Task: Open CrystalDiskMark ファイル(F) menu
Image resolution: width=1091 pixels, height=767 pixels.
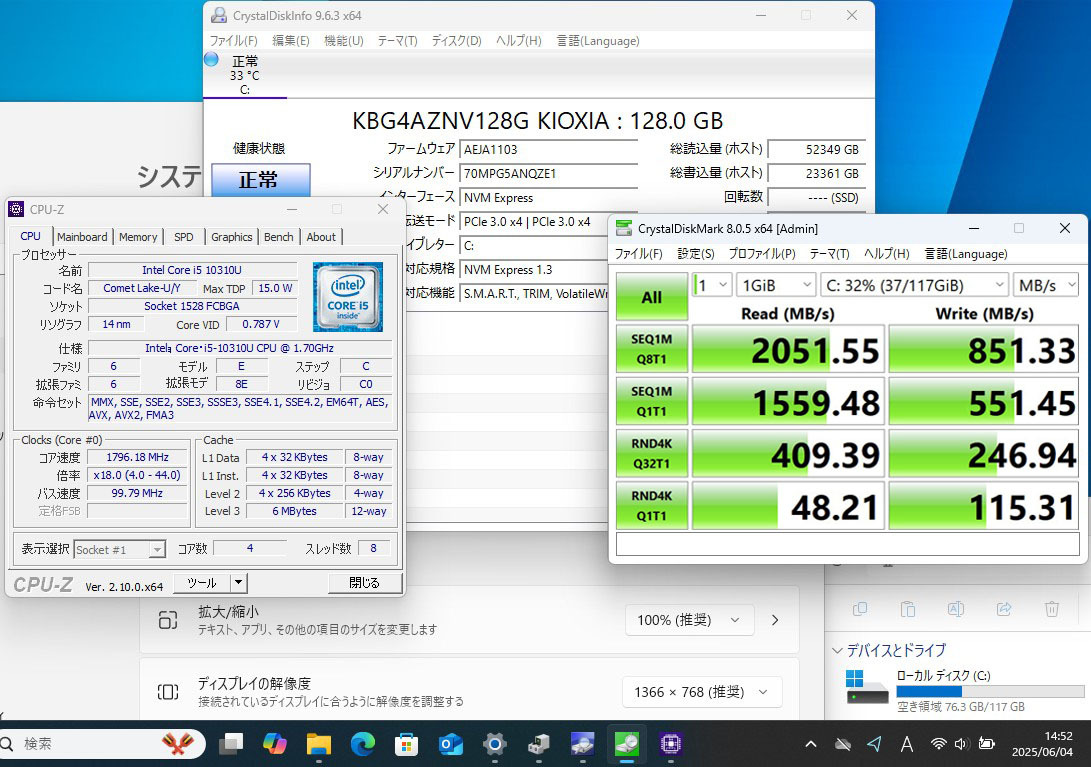Action: tap(639, 253)
